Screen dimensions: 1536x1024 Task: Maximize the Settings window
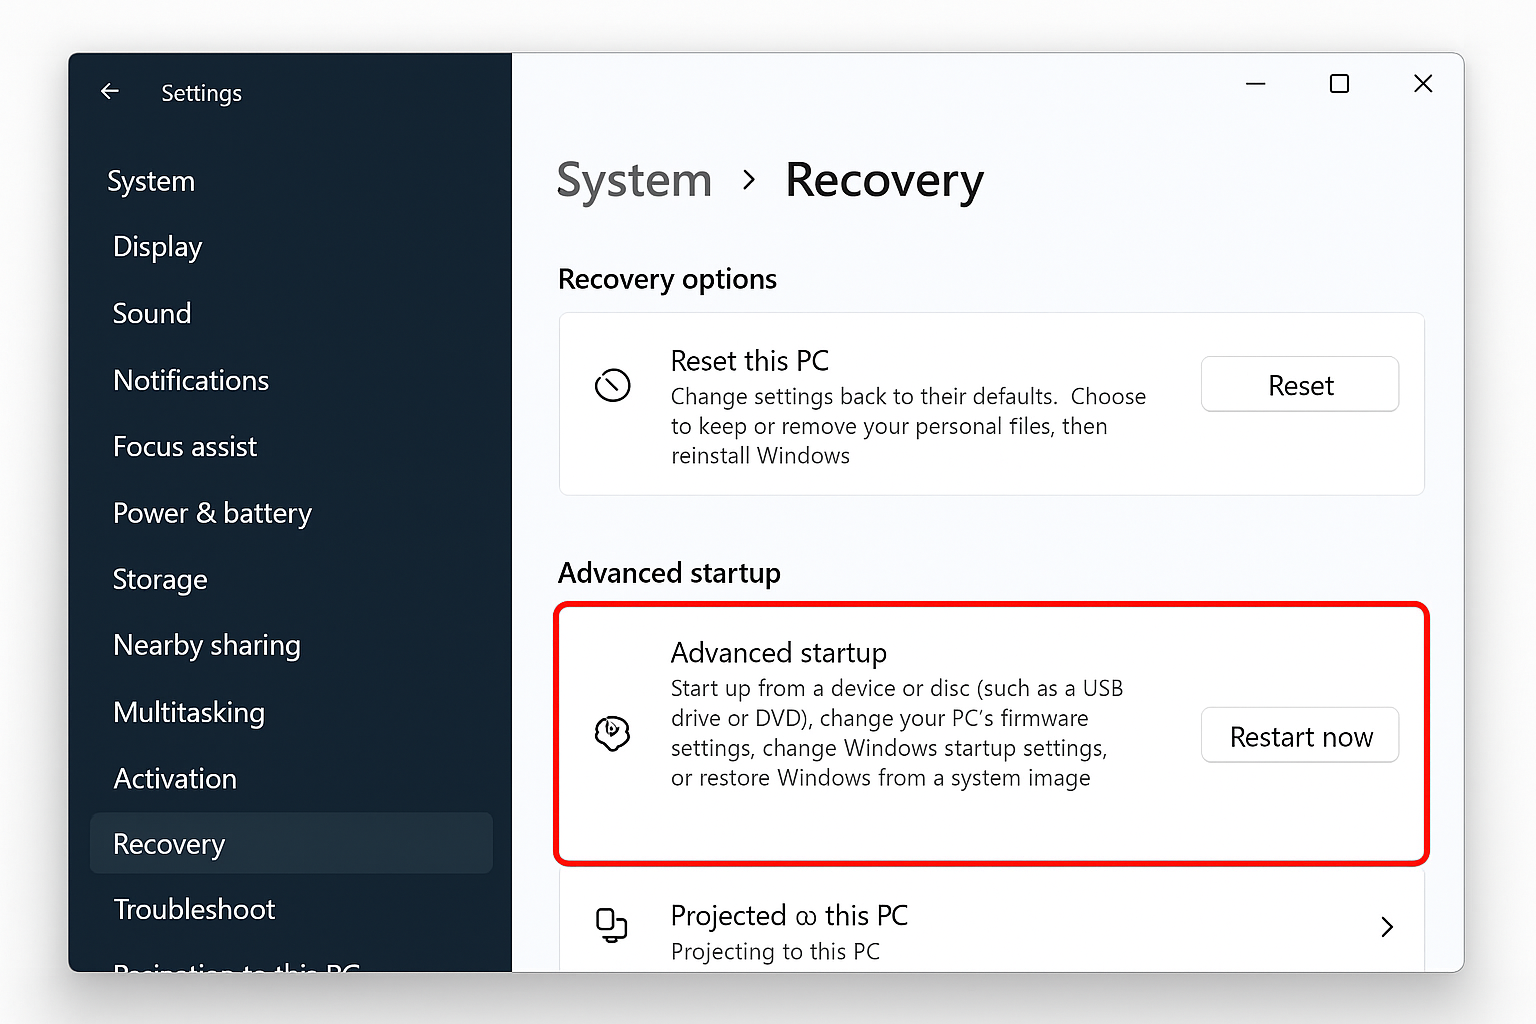[x=1339, y=84]
